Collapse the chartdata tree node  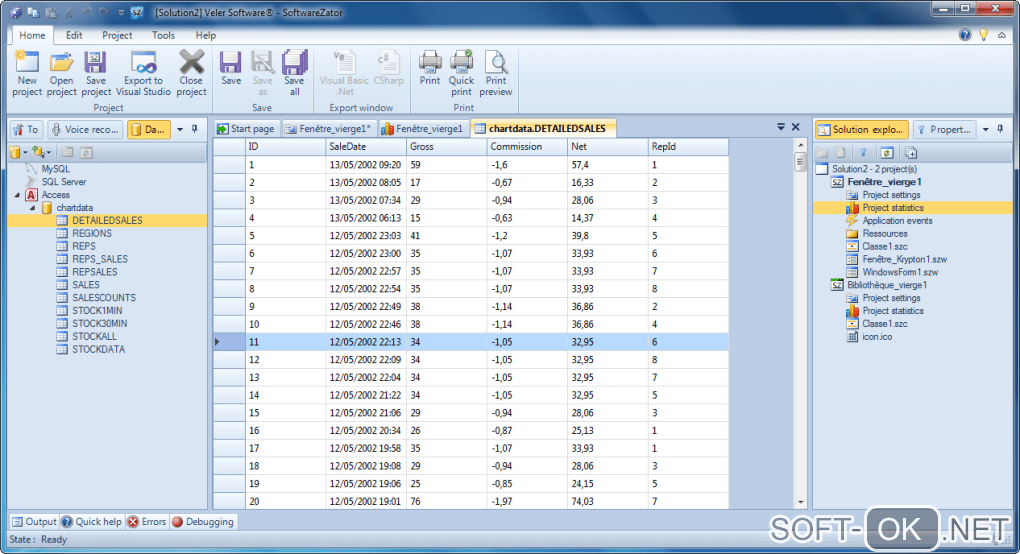pyautogui.click(x=33, y=207)
